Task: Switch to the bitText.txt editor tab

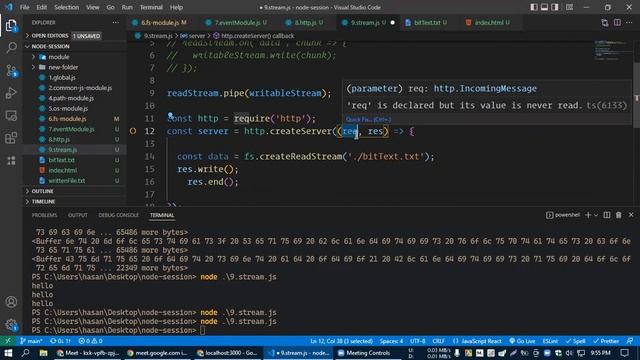Action: point(427,22)
